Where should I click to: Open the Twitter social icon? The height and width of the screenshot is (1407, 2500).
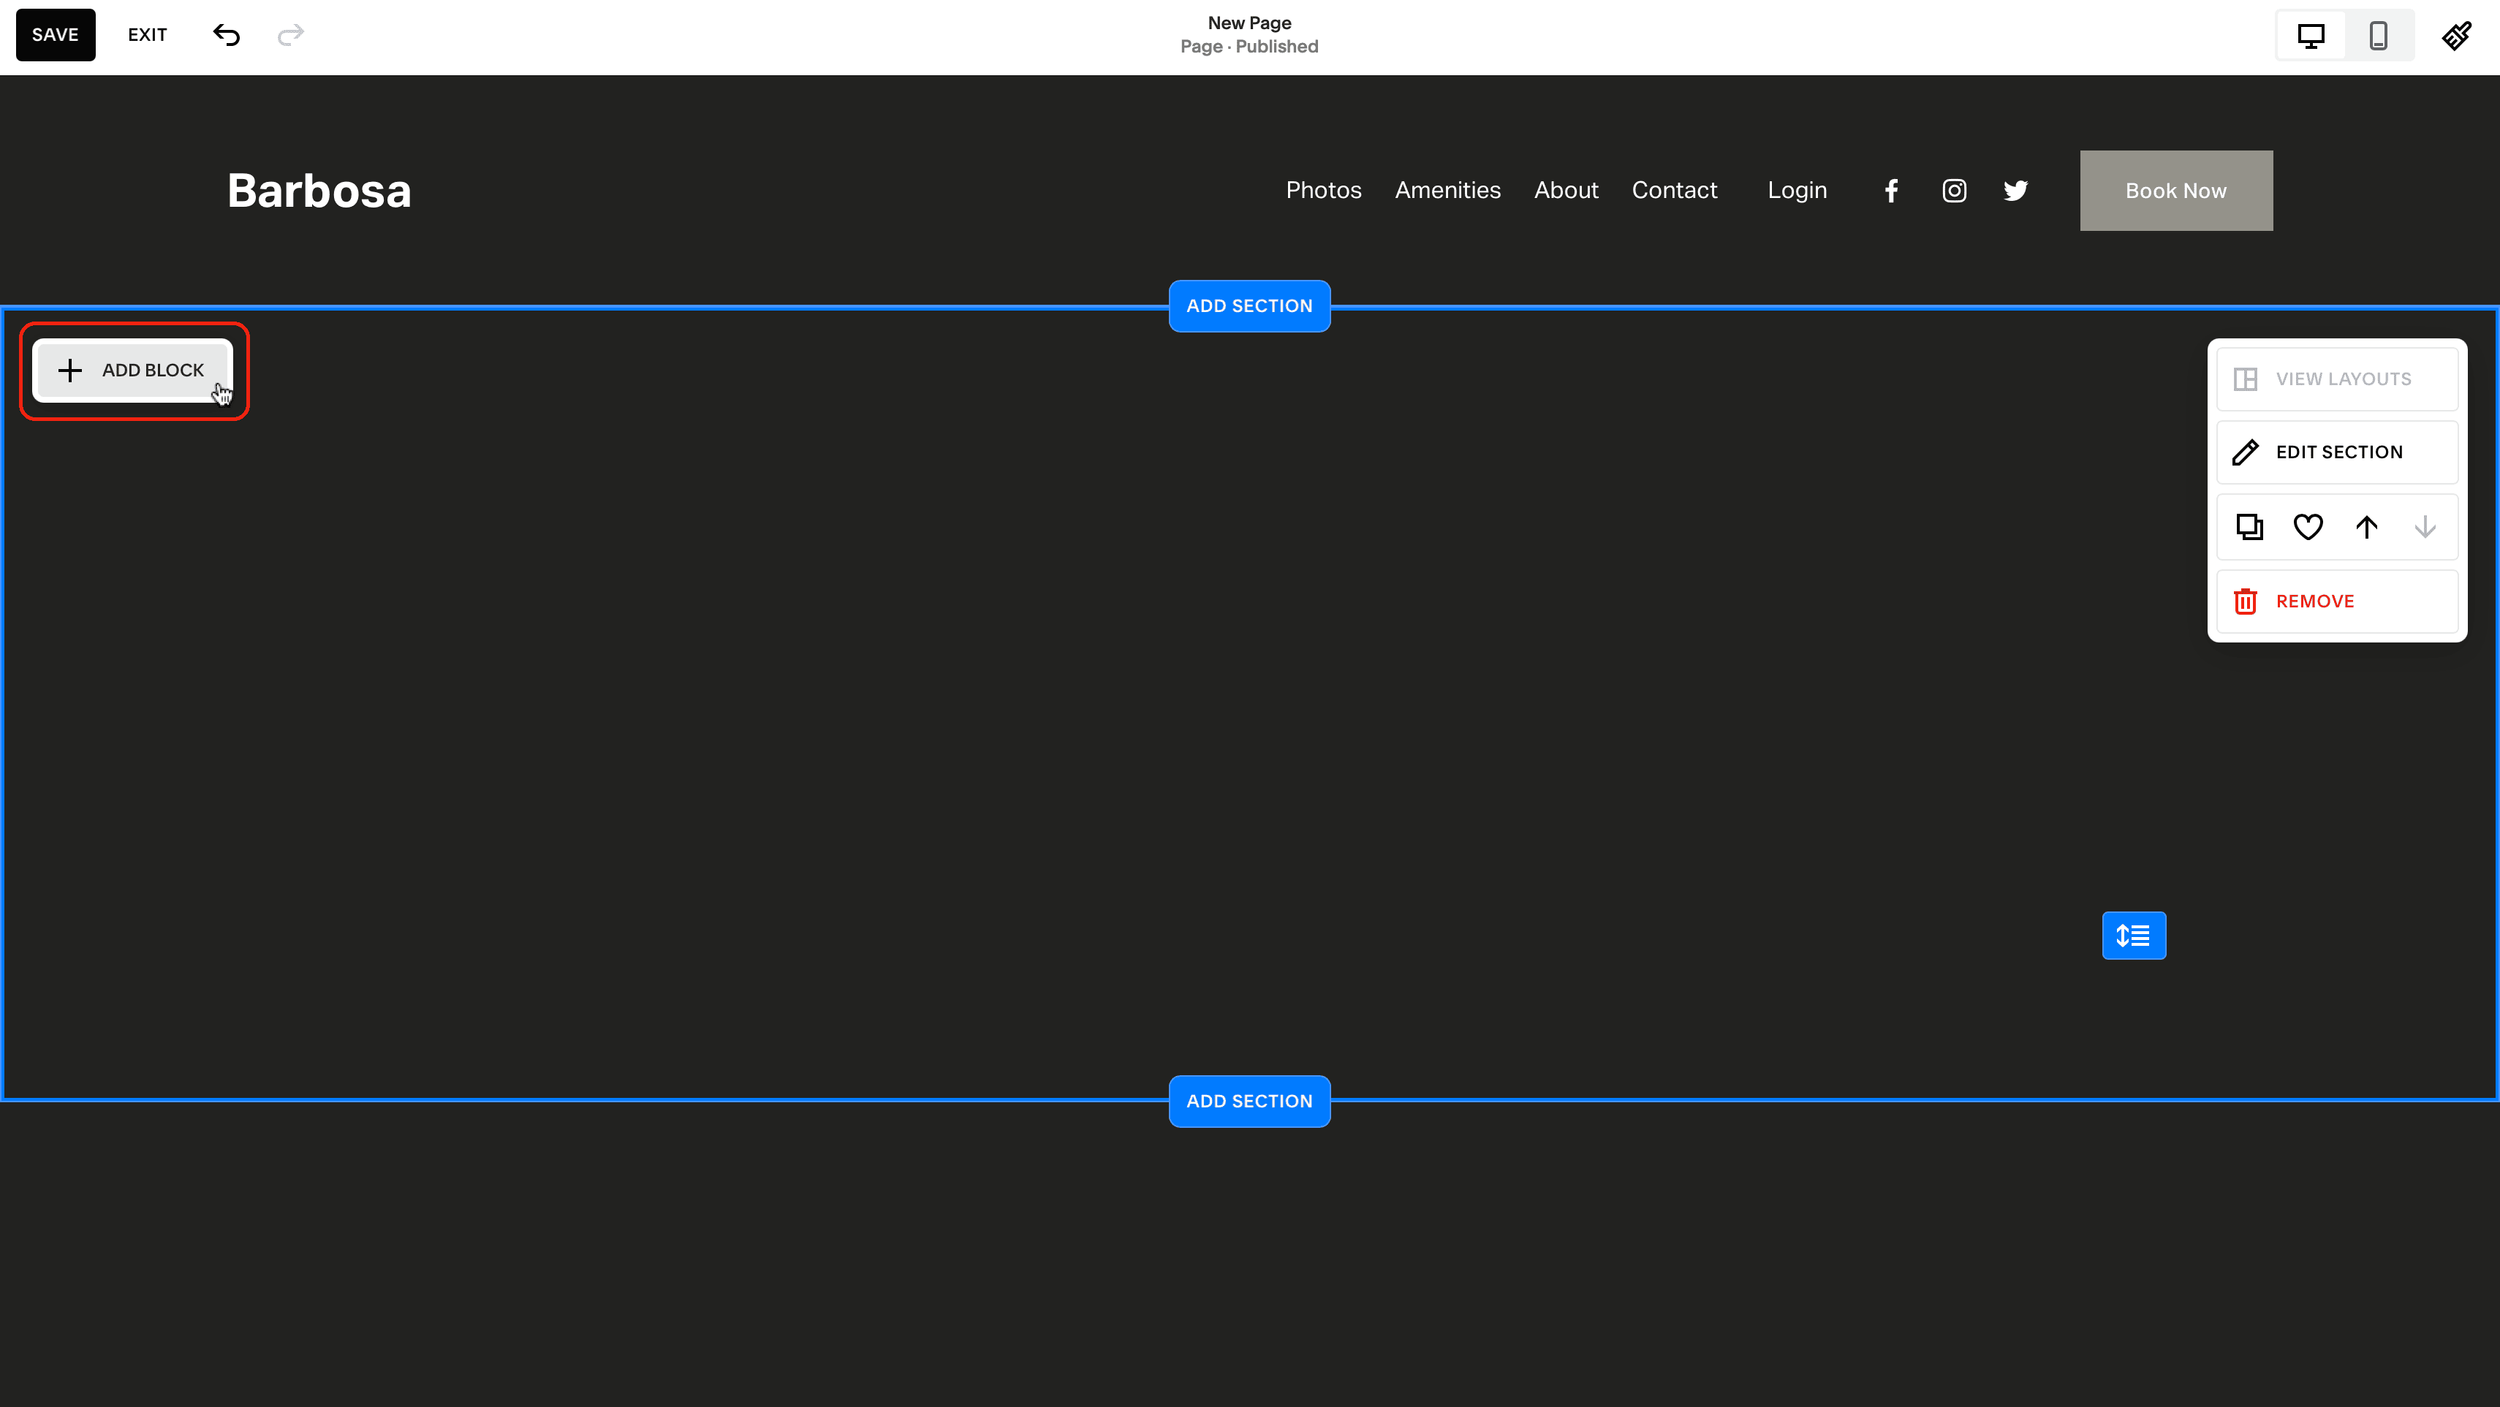pos(2015,191)
